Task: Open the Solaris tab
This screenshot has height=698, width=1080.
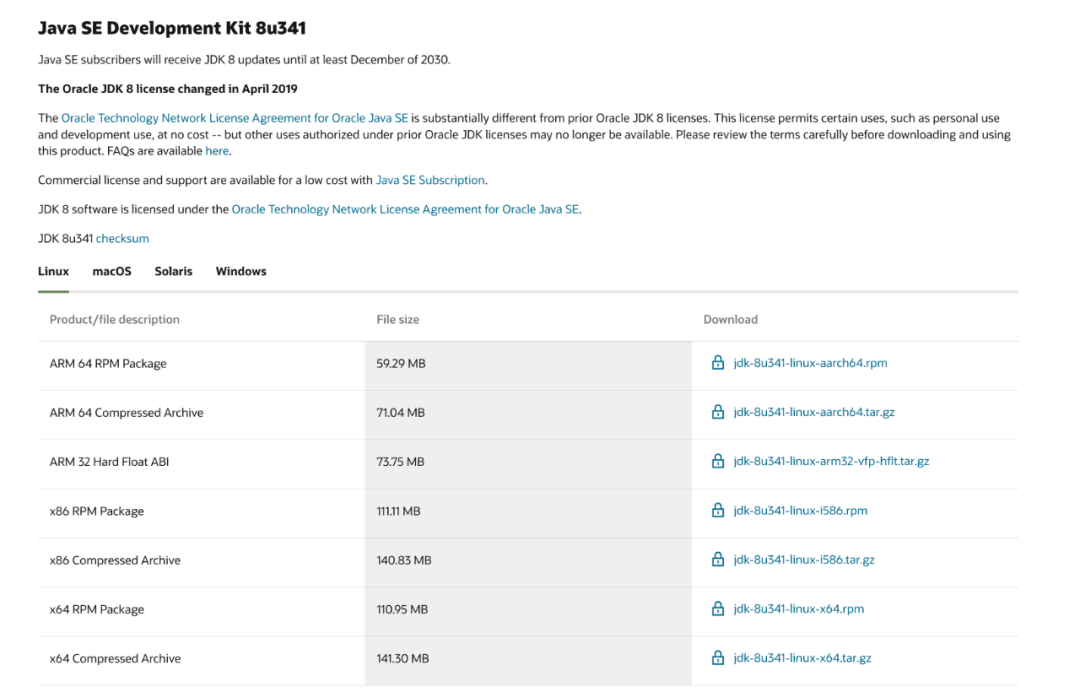Action: [174, 271]
